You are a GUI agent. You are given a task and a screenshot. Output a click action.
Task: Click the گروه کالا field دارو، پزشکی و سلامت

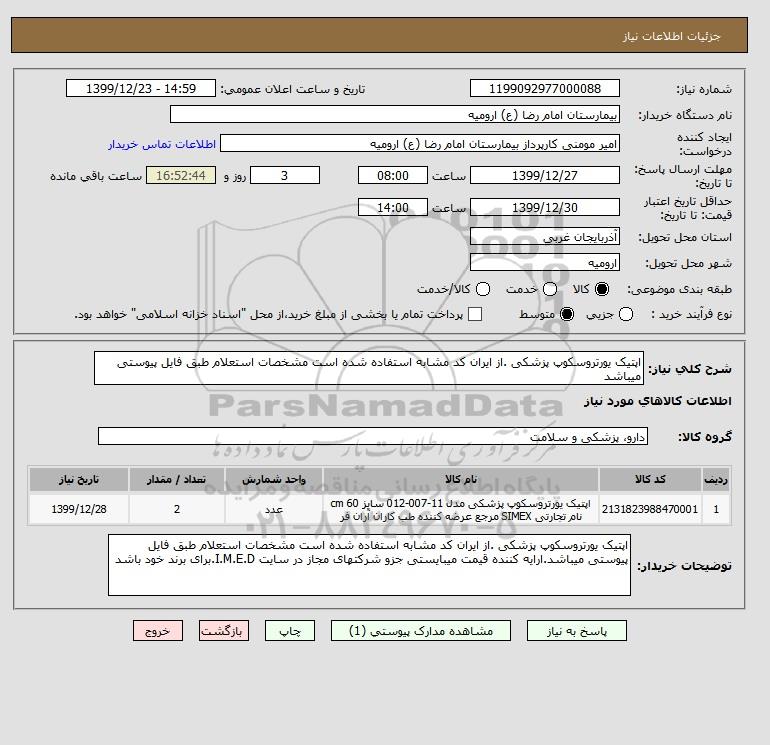[373, 436]
